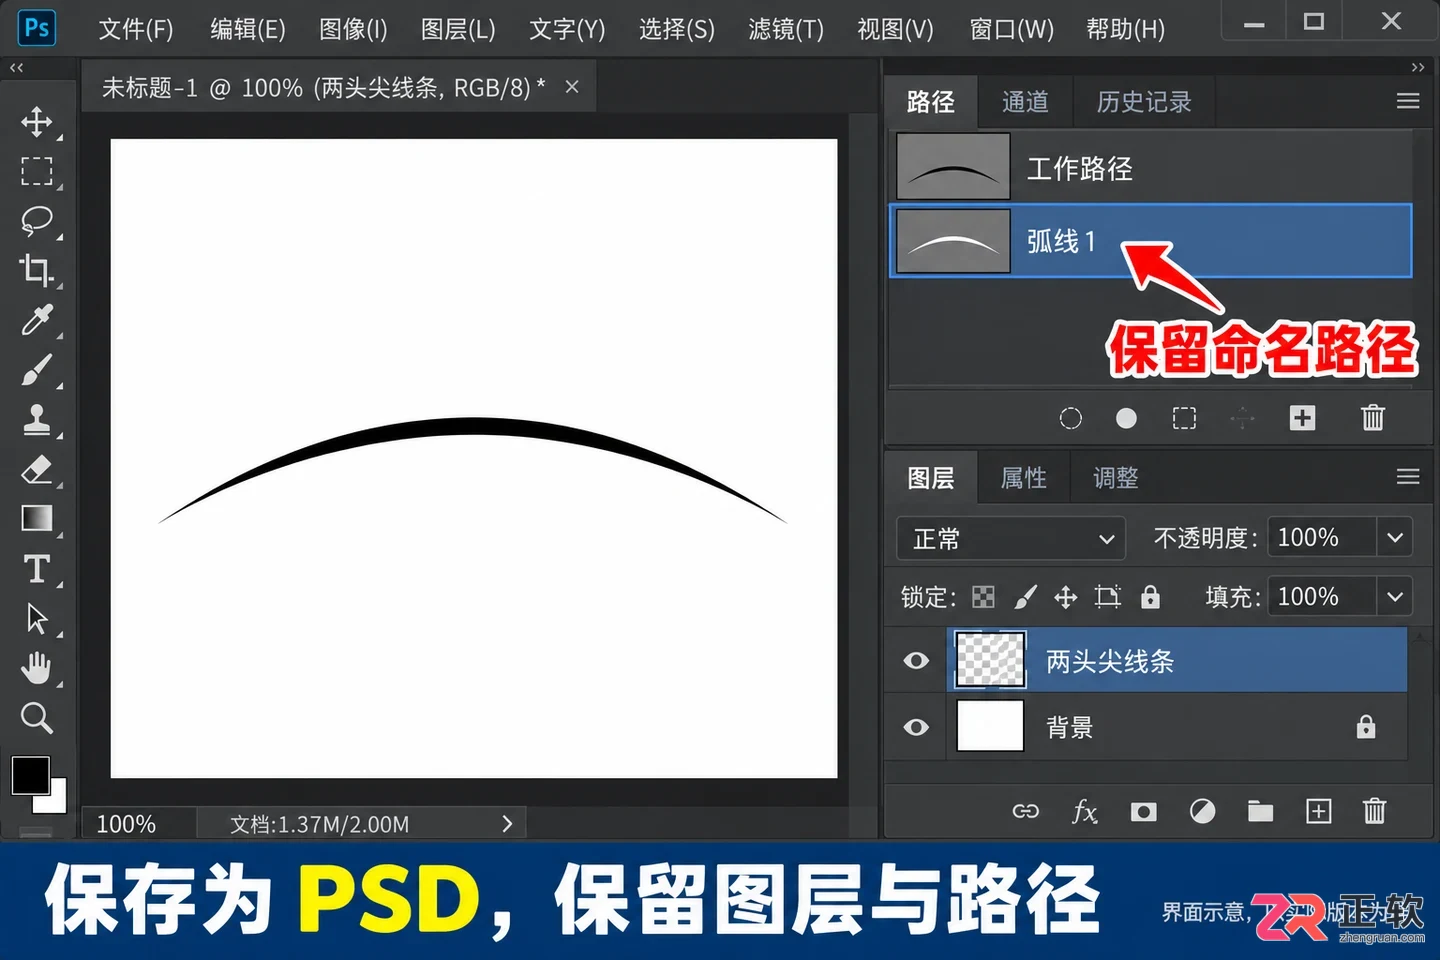
Task: Hide the 背景 layer
Action: point(916,727)
